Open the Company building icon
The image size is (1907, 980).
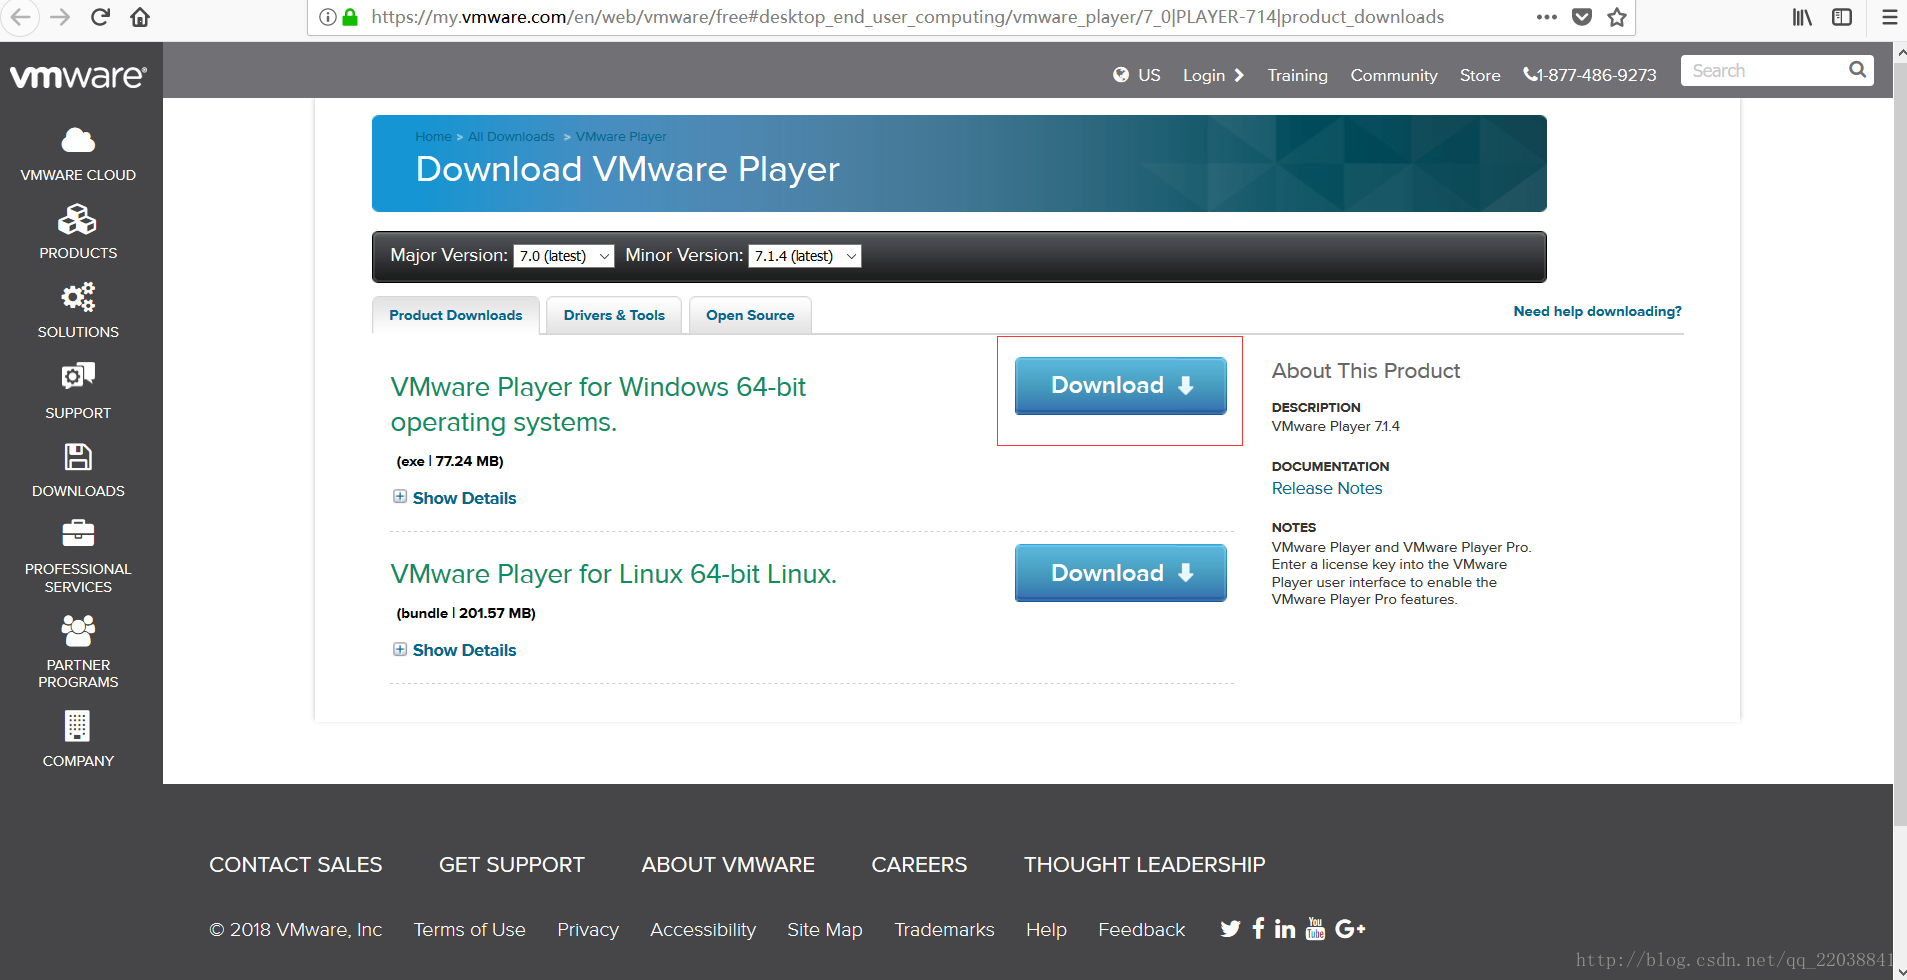tap(78, 726)
